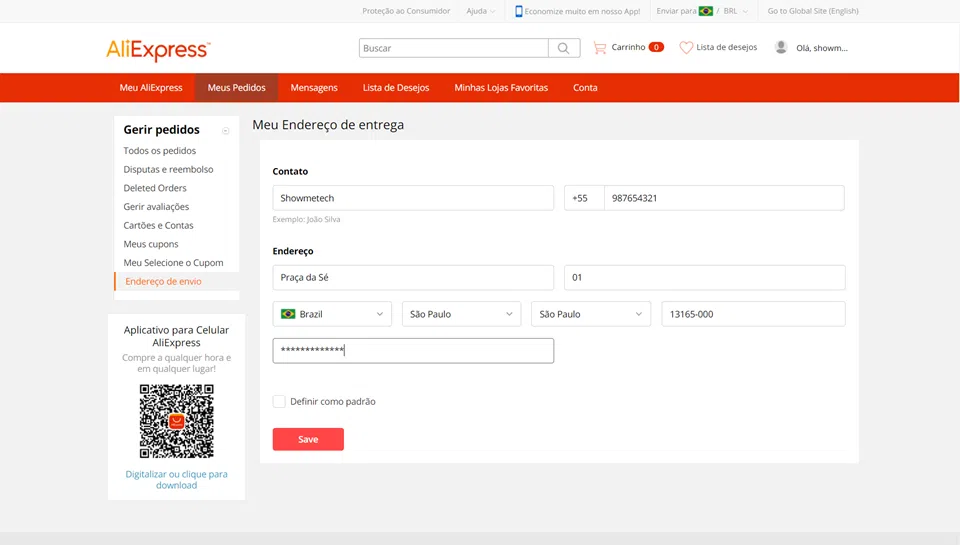The image size is (960, 545).
Task: Click the AliExpress app QR code
Action: tap(176, 421)
